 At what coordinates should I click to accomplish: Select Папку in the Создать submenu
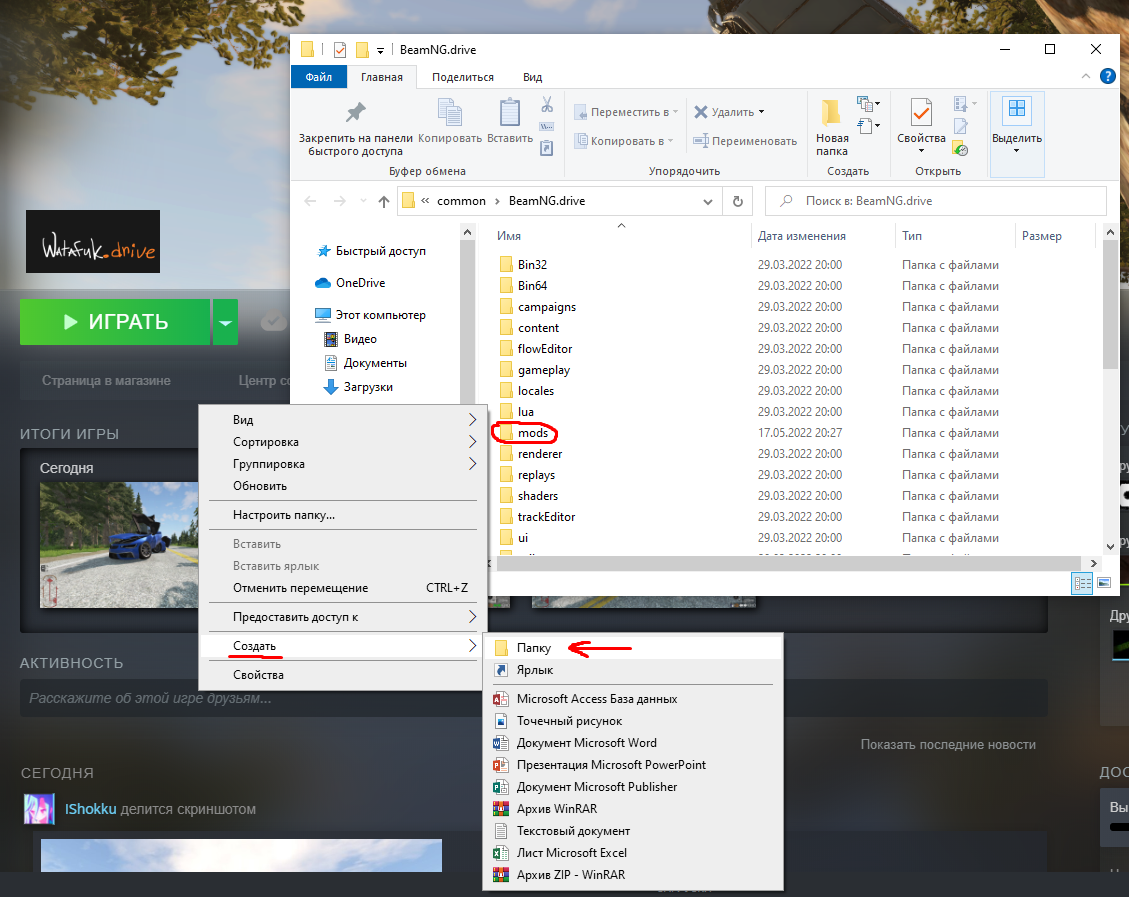(x=632, y=648)
